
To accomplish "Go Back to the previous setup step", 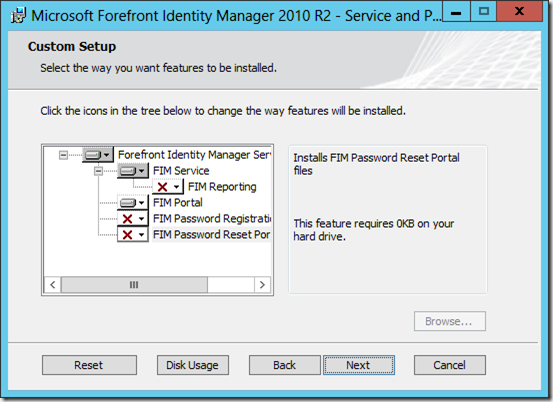I will (x=285, y=365).
